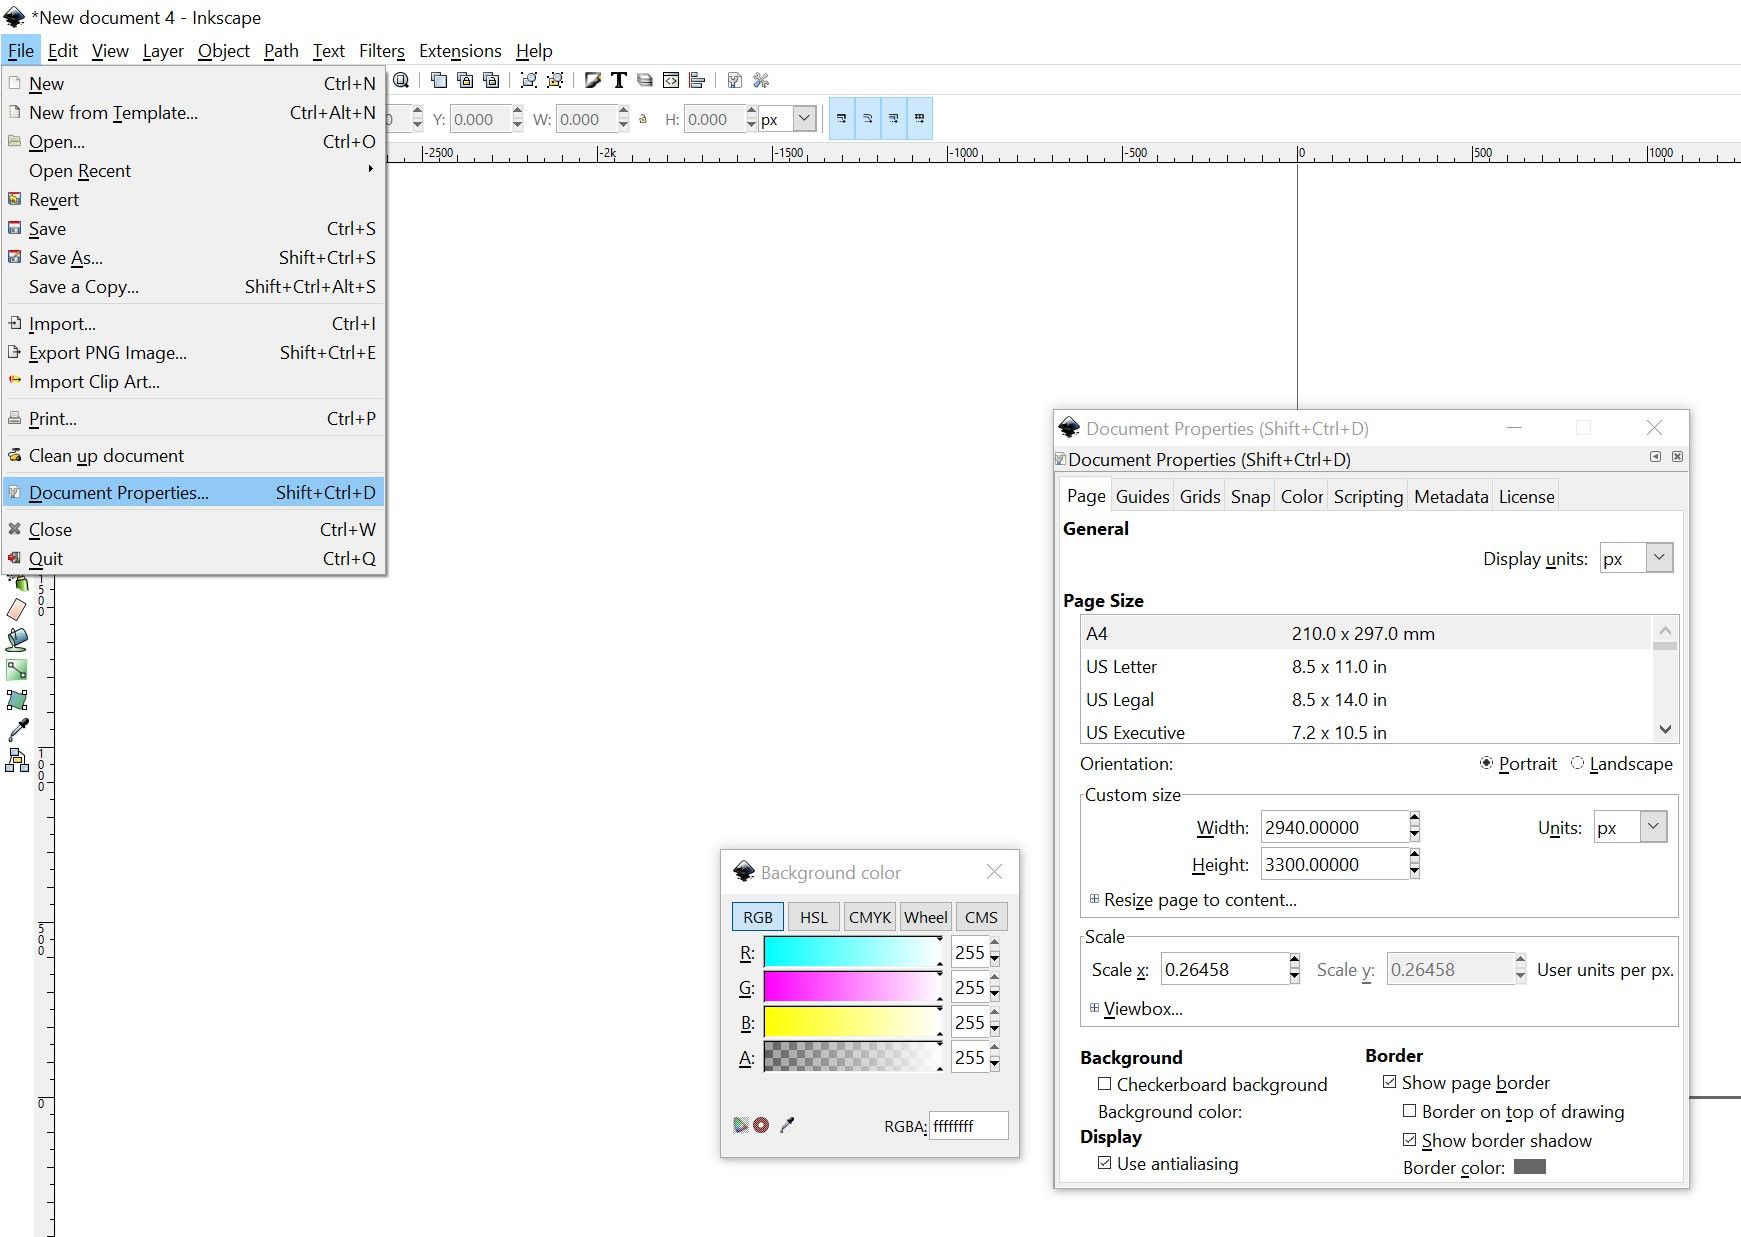The image size is (1741, 1237).
Task: Click Resize page to content
Action: [x=1199, y=899]
